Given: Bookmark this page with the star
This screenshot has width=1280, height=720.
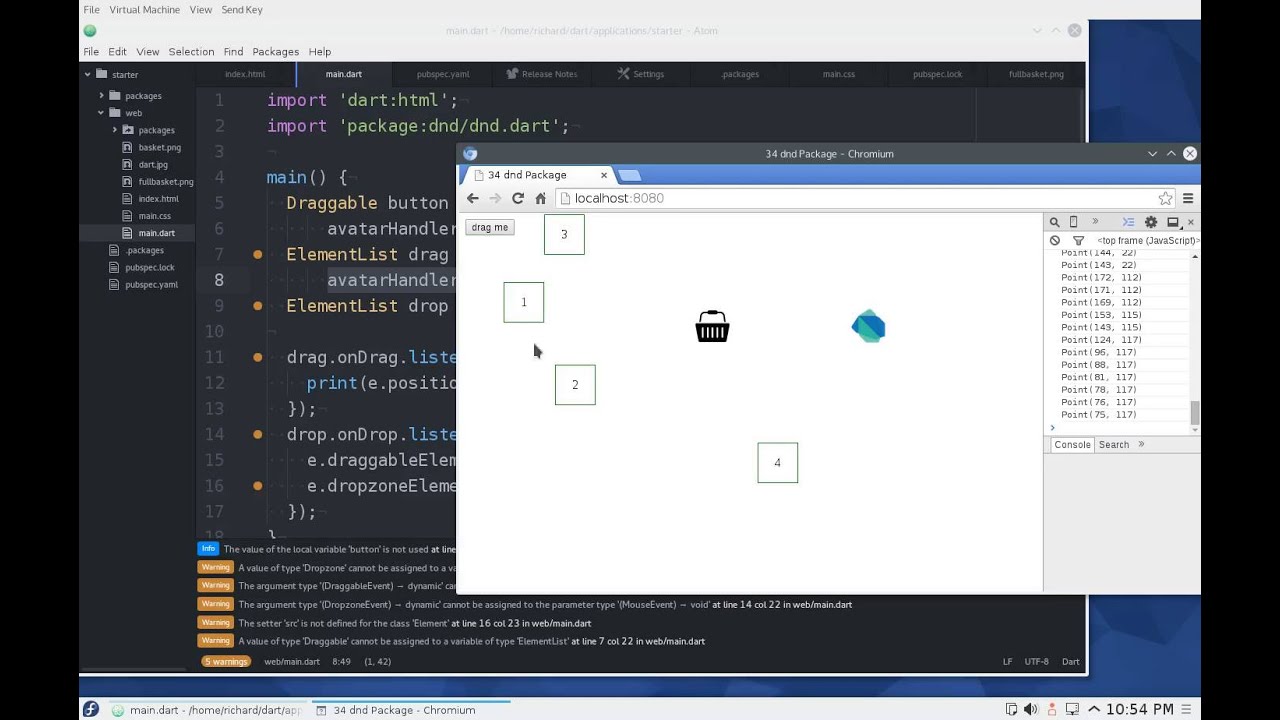Looking at the screenshot, I should pos(1165,198).
